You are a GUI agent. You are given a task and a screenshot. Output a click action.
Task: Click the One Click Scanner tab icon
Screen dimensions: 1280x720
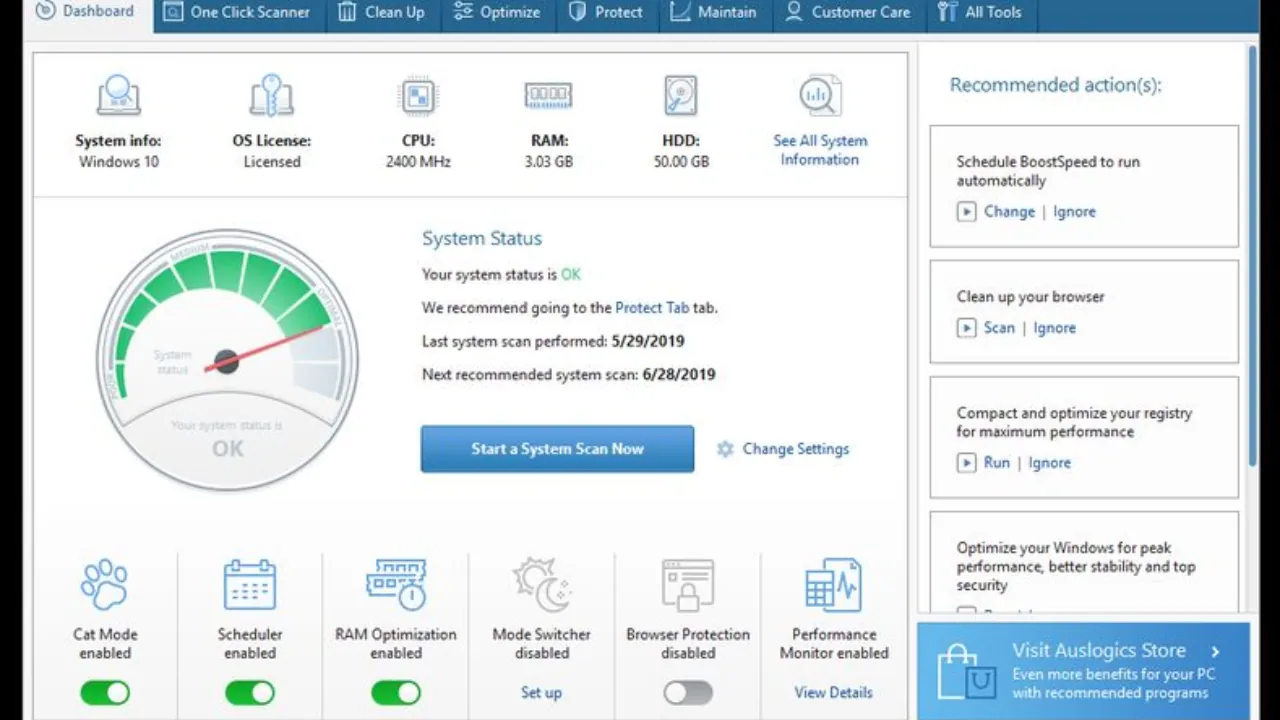172,12
